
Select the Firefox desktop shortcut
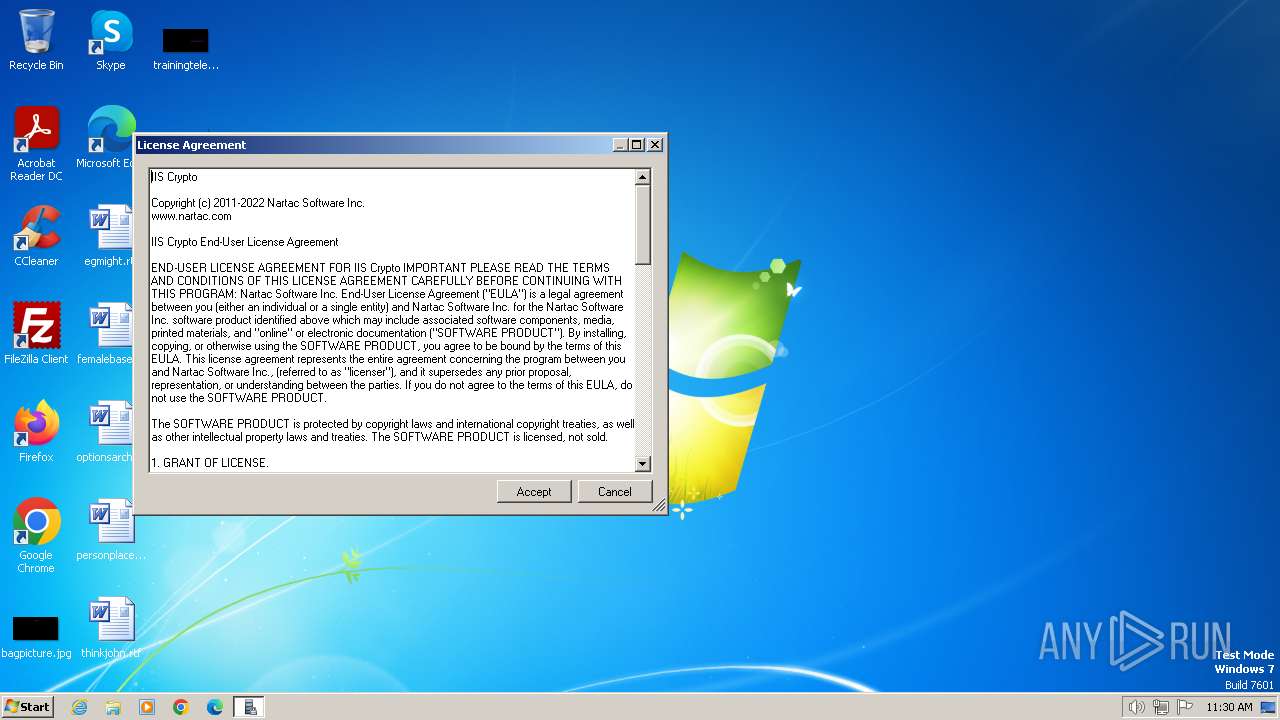(x=36, y=432)
